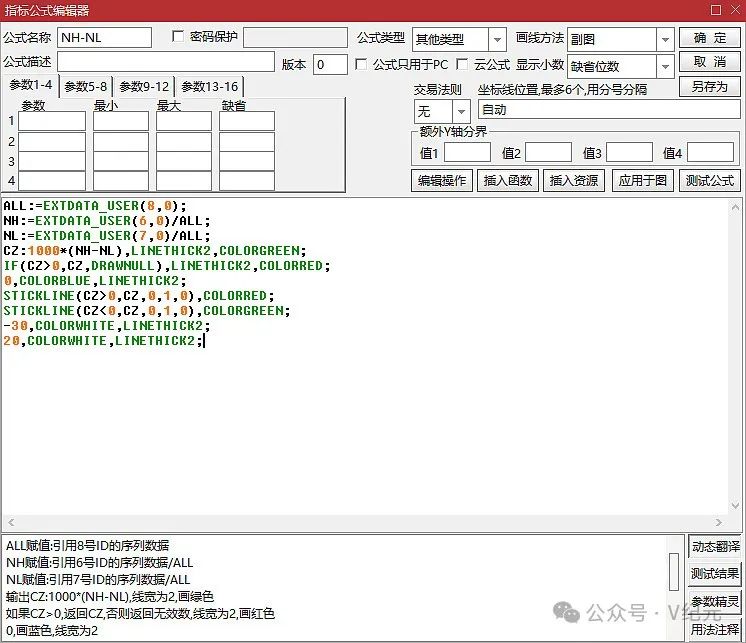
Task: Click row 1 缺省 field
Action: pyautogui.click(x=247, y=121)
